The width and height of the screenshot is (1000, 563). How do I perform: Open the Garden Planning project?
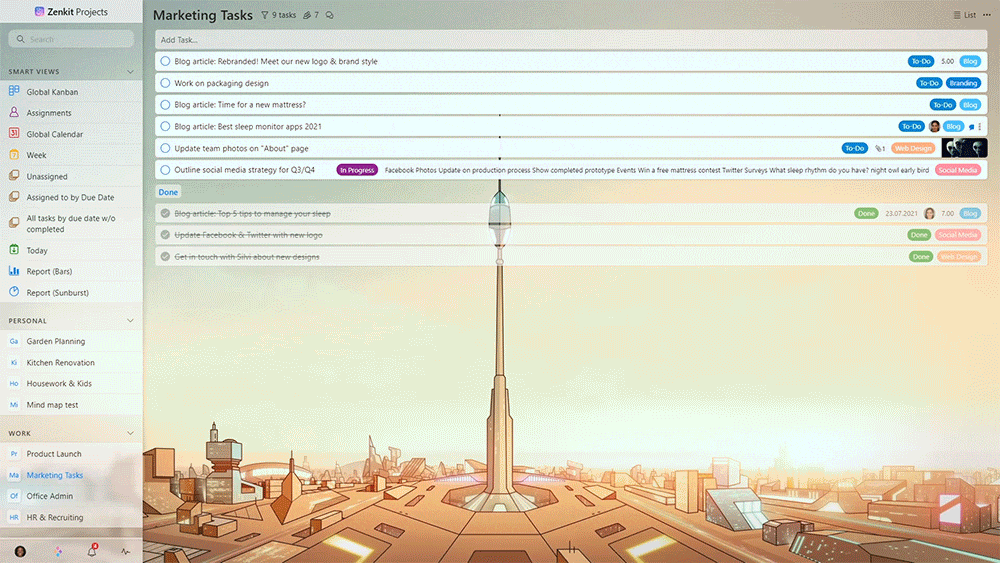point(56,341)
